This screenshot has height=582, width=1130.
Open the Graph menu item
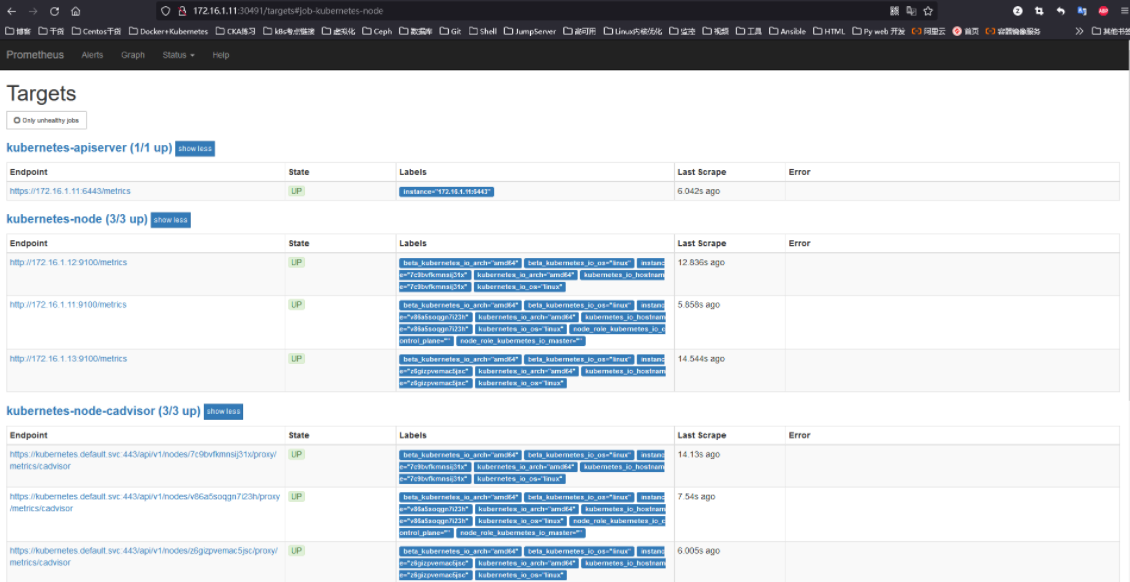coord(133,55)
